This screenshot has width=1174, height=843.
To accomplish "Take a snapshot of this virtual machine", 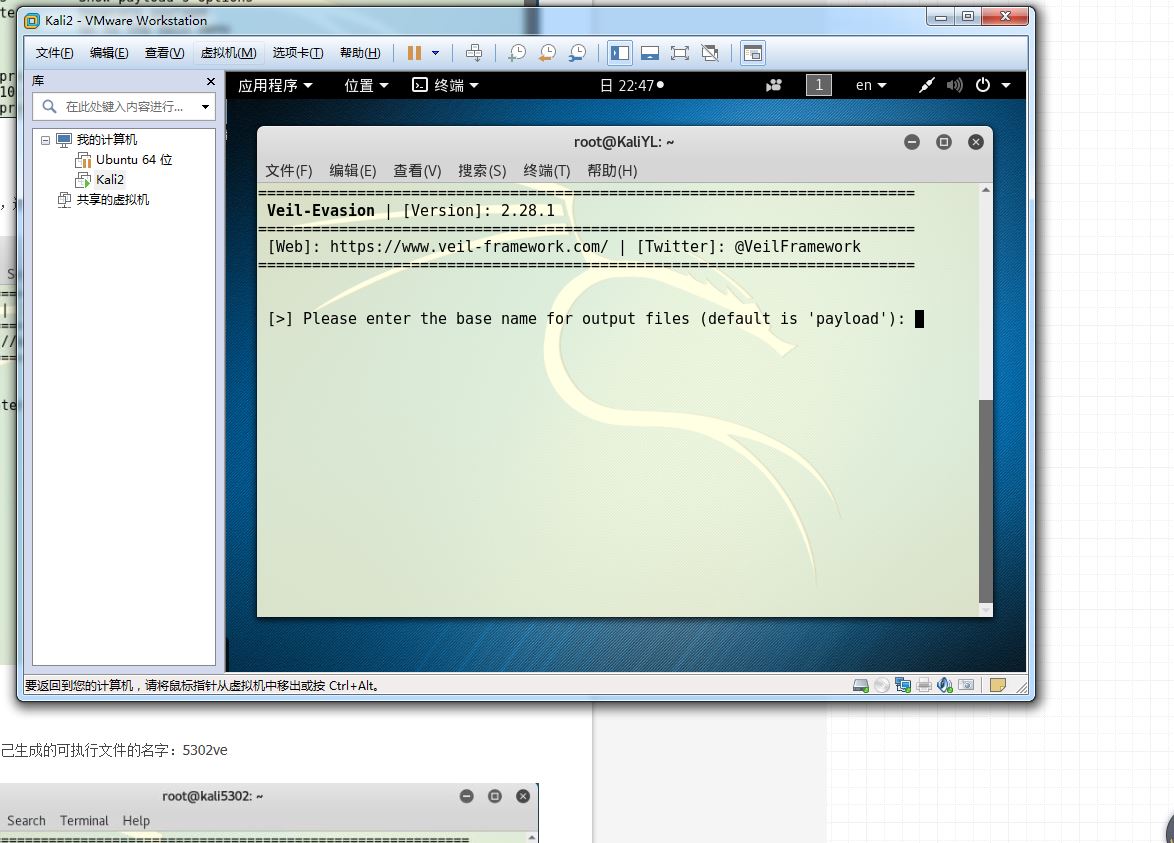I will pyautogui.click(x=517, y=53).
